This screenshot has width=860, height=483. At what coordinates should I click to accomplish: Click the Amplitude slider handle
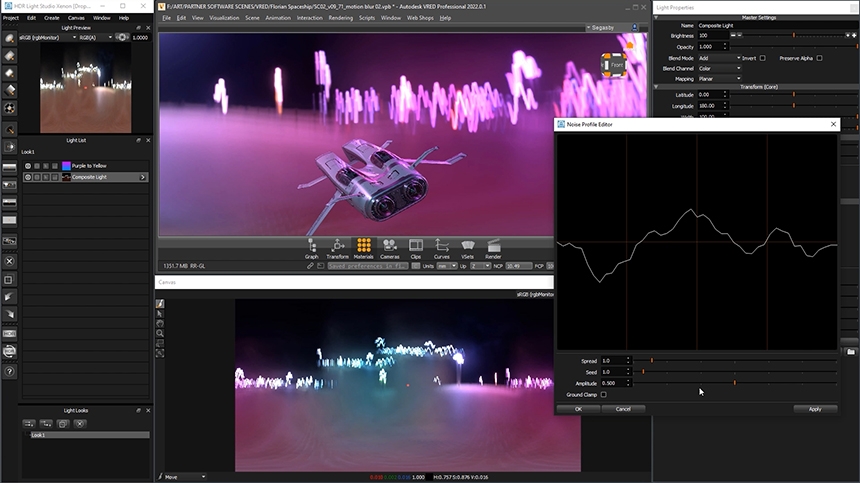click(734, 383)
